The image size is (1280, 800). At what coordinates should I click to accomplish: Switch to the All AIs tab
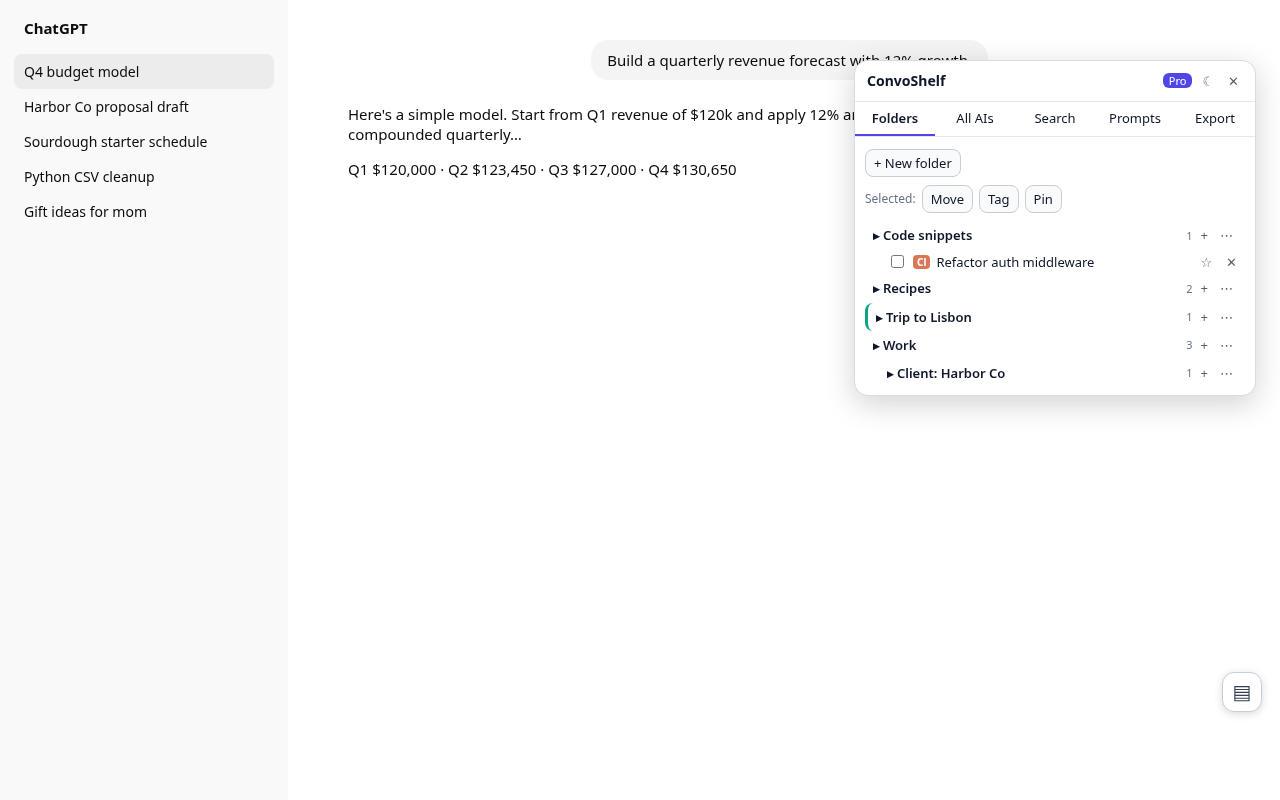coord(975,118)
